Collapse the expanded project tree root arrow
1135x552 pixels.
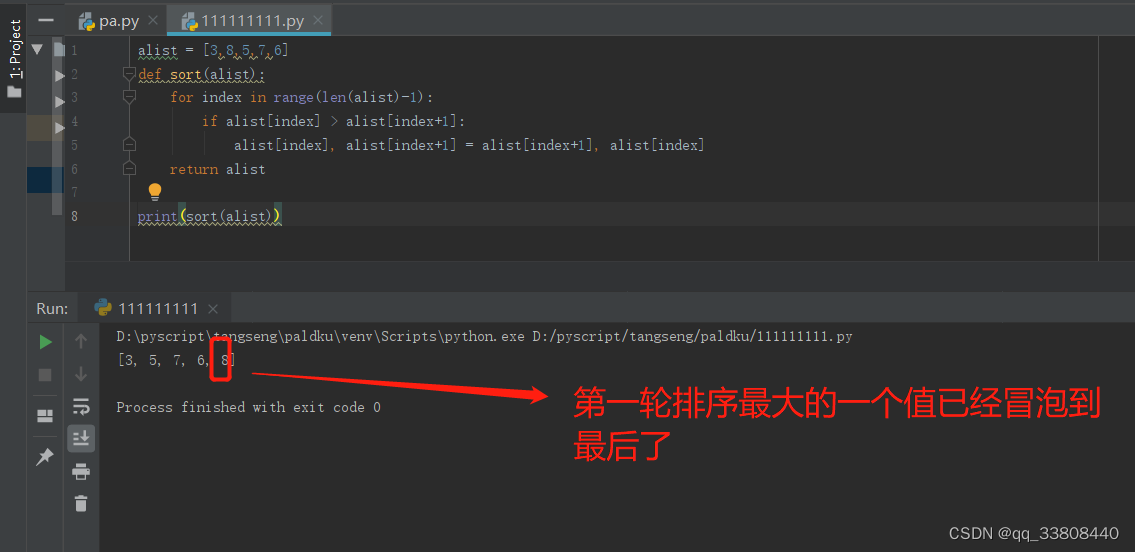[38, 49]
